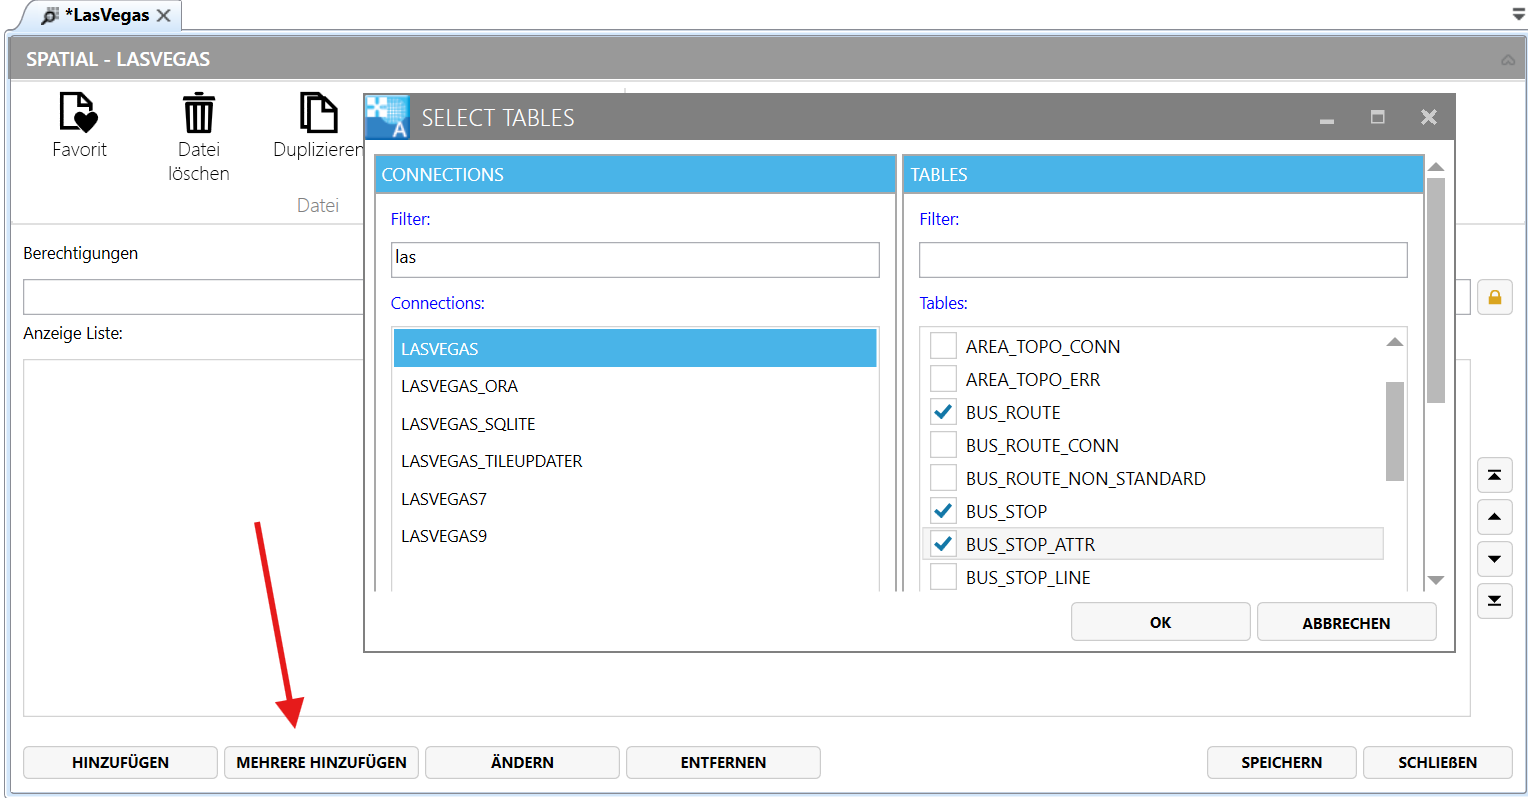The width and height of the screenshot is (1528, 798).
Task: Enable the AREA_TOPO_CONN checkbox
Action: (x=943, y=346)
